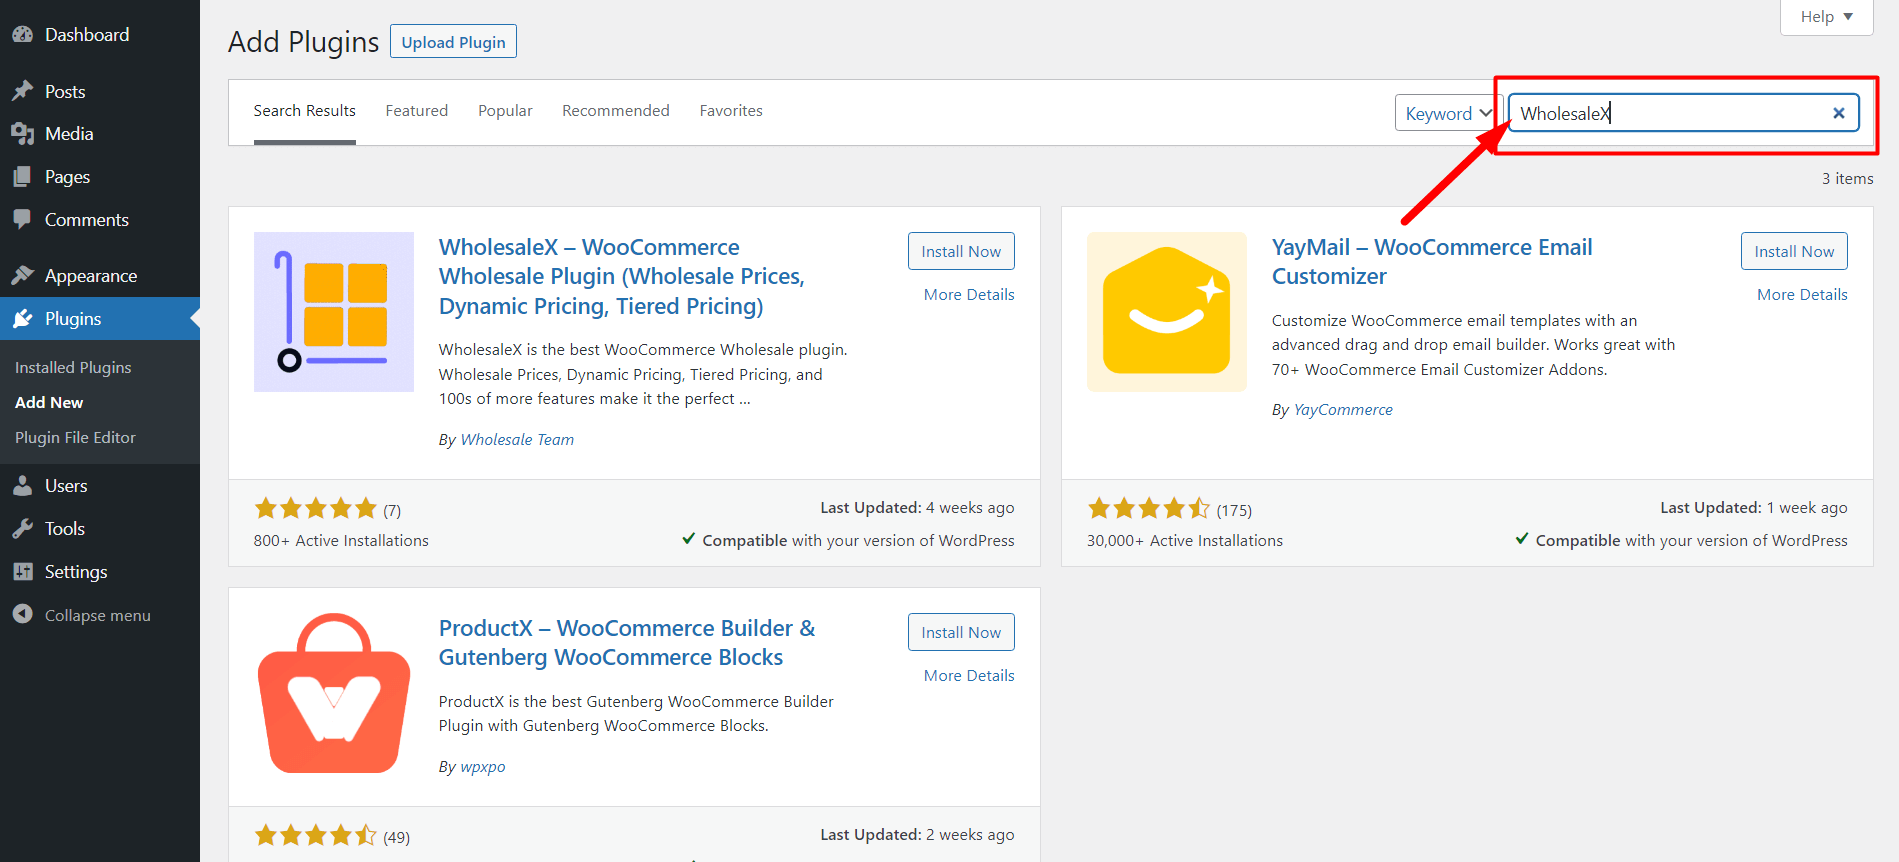The image size is (1899, 862).
Task: Switch to the Search Results tab
Action: [x=305, y=111]
